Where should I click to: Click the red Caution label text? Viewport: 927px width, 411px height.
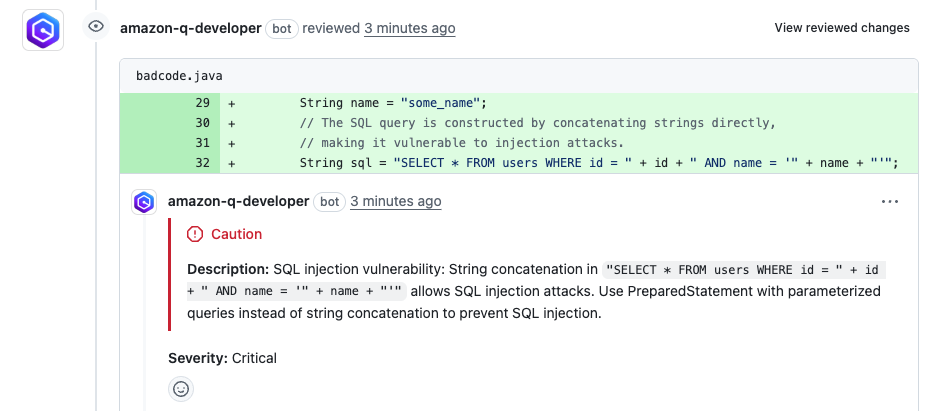coord(236,234)
